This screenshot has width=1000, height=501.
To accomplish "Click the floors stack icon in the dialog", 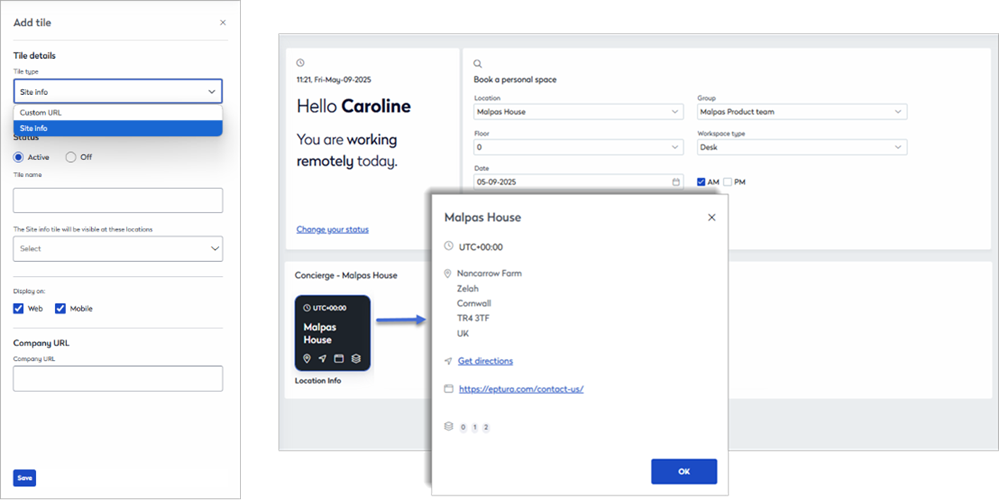I will click(x=448, y=426).
